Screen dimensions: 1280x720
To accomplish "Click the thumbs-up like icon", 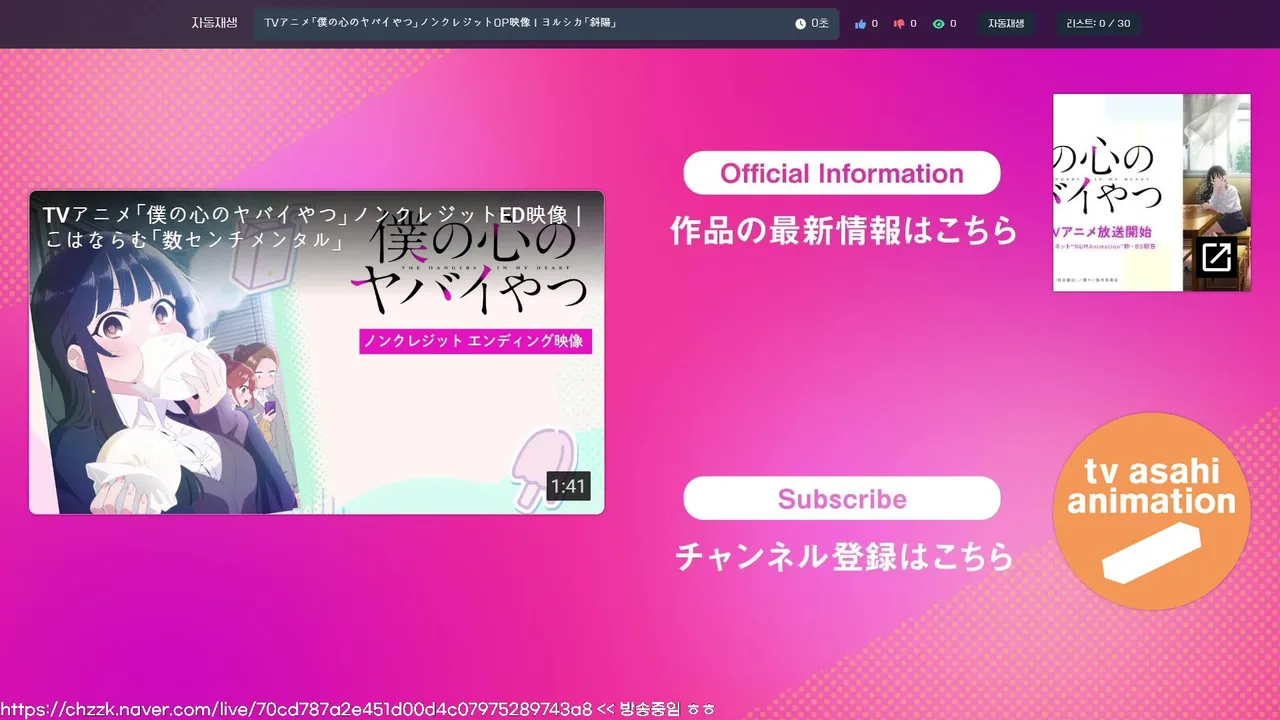I will pyautogui.click(x=860, y=23).
